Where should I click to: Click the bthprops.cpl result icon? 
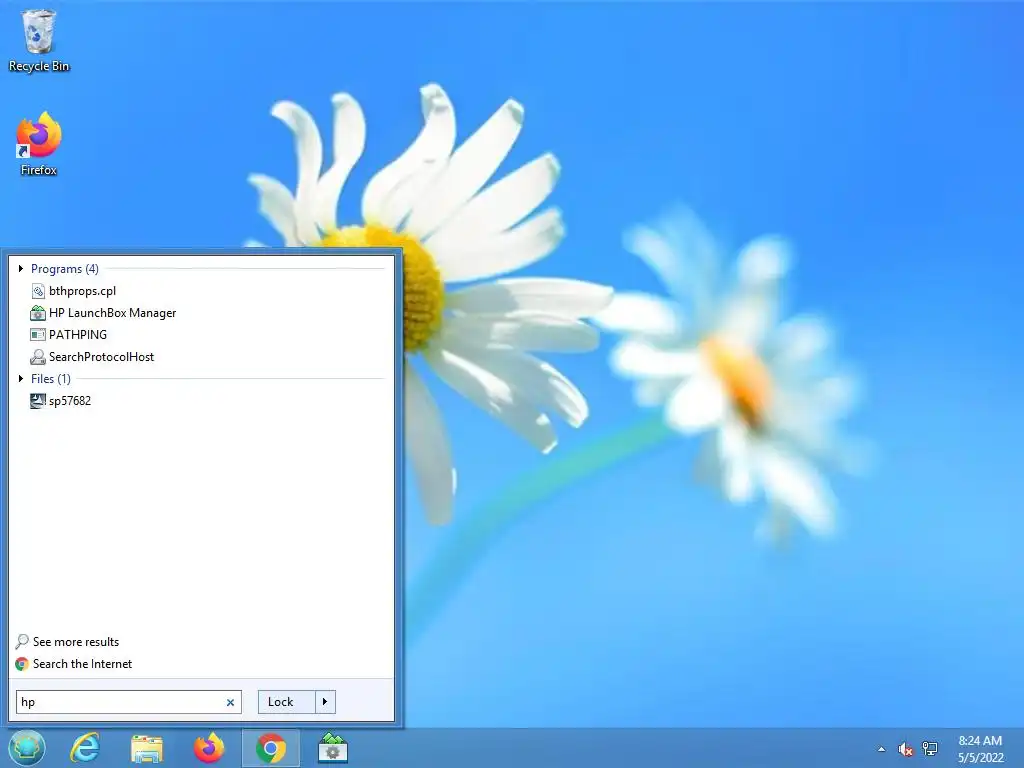click(x=38, y=291)
